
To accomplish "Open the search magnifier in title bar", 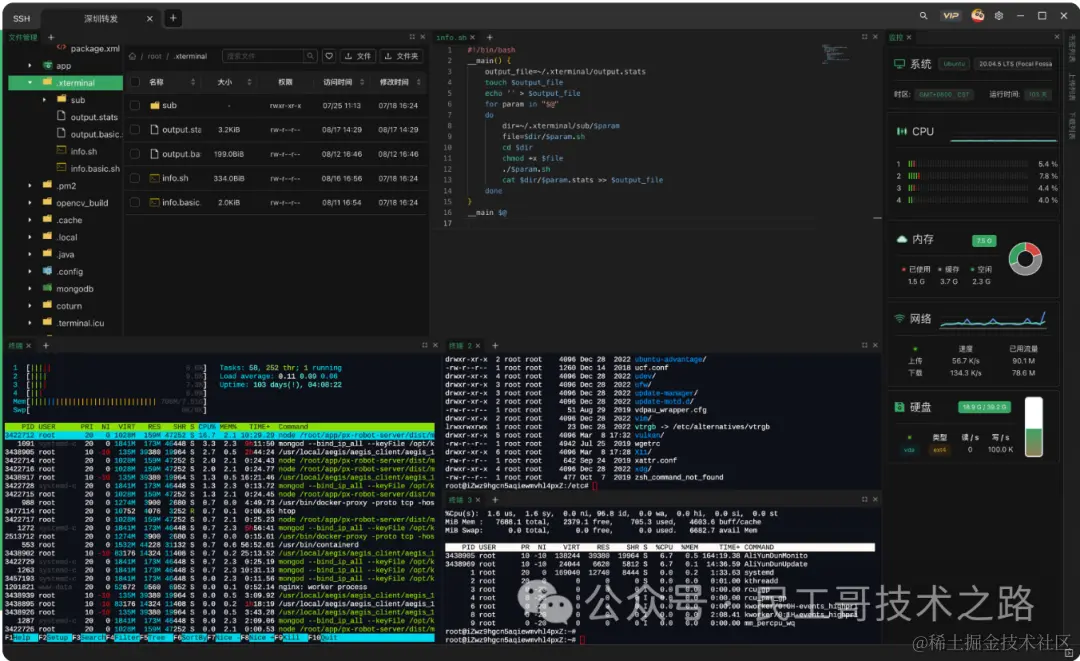I will 923,16.
